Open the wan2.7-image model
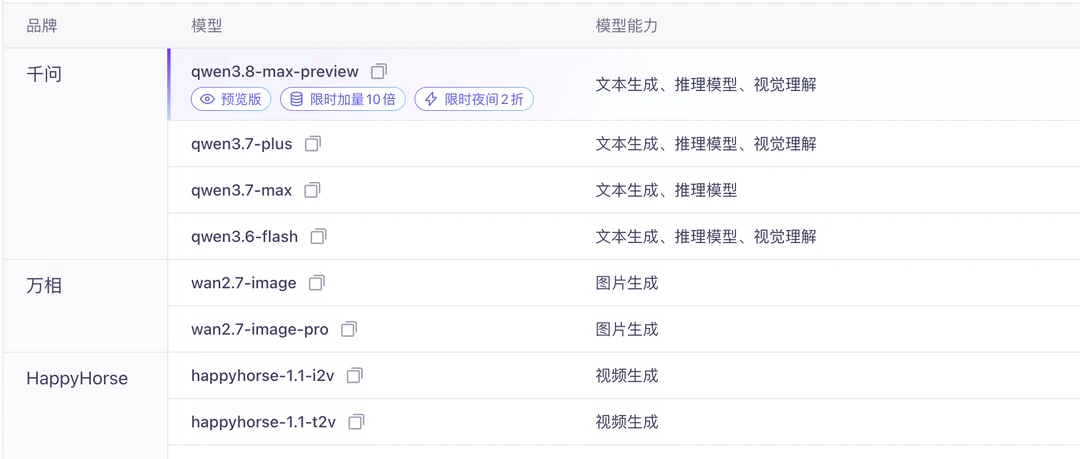1080x459 pixels. (x=244, y=283)
